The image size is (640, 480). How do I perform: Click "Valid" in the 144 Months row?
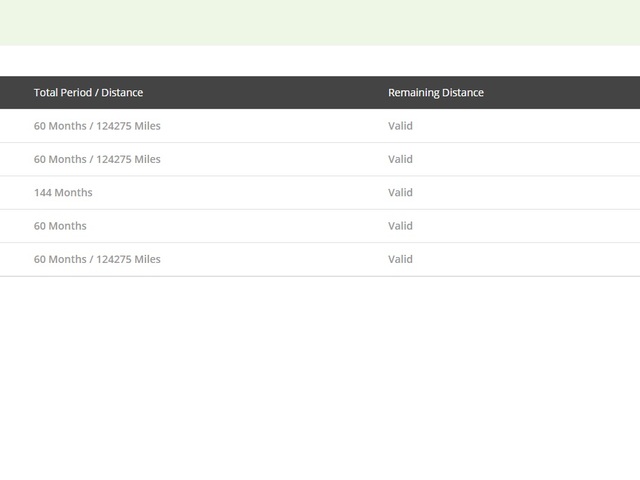click(400, 193)
